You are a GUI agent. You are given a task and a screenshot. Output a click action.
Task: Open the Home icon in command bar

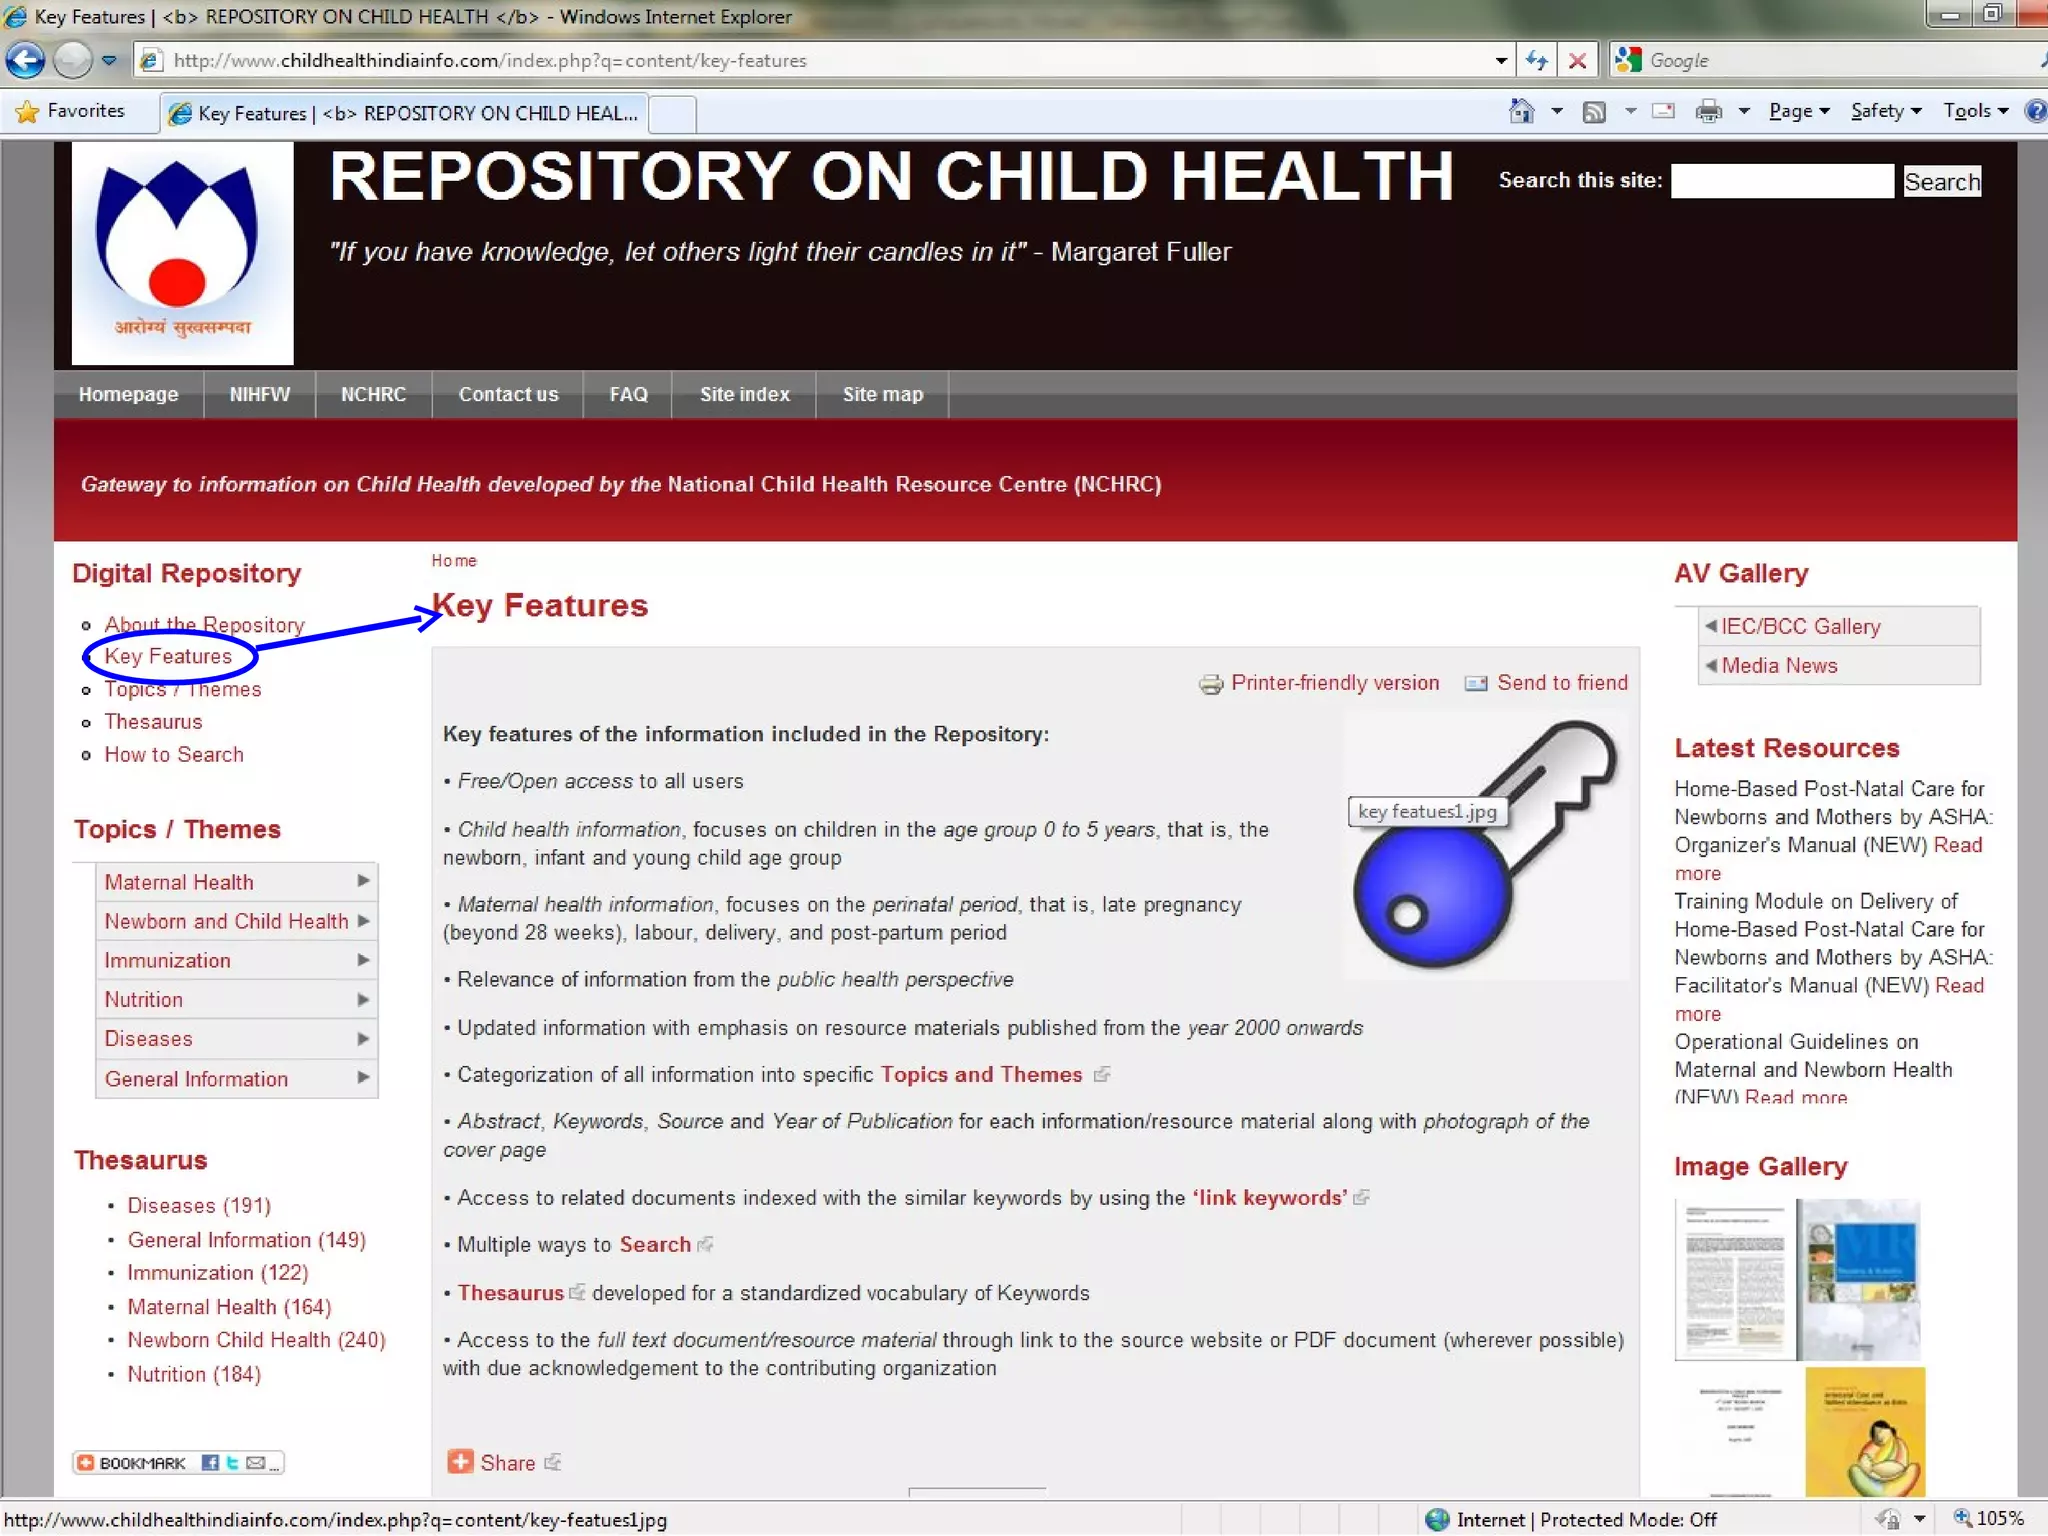pyautogui.click(x=1521, y=111)
